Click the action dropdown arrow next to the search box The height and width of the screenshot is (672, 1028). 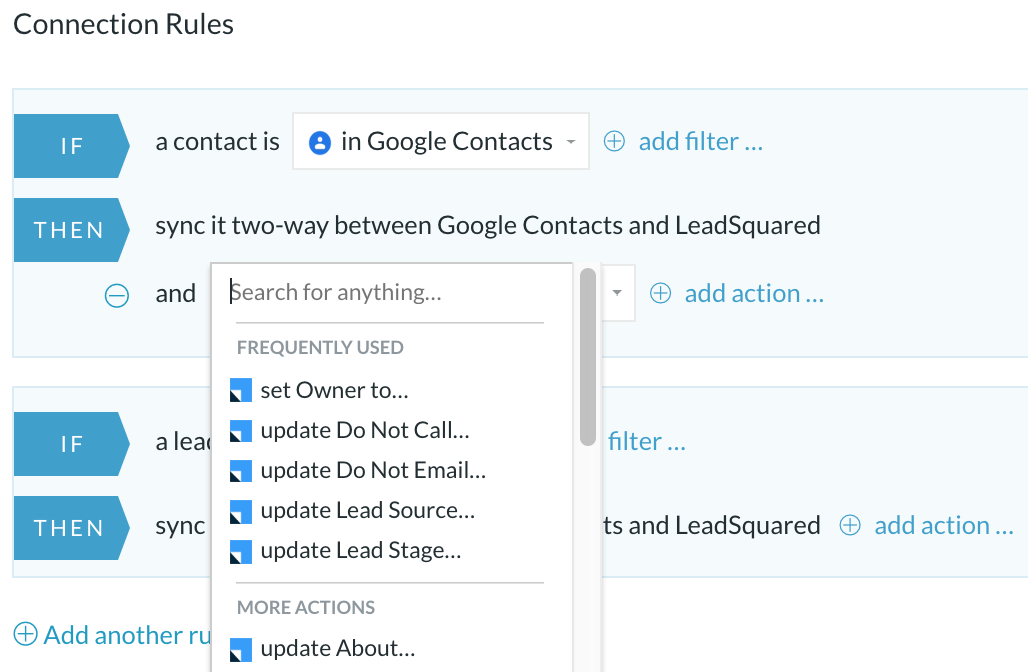617,293
